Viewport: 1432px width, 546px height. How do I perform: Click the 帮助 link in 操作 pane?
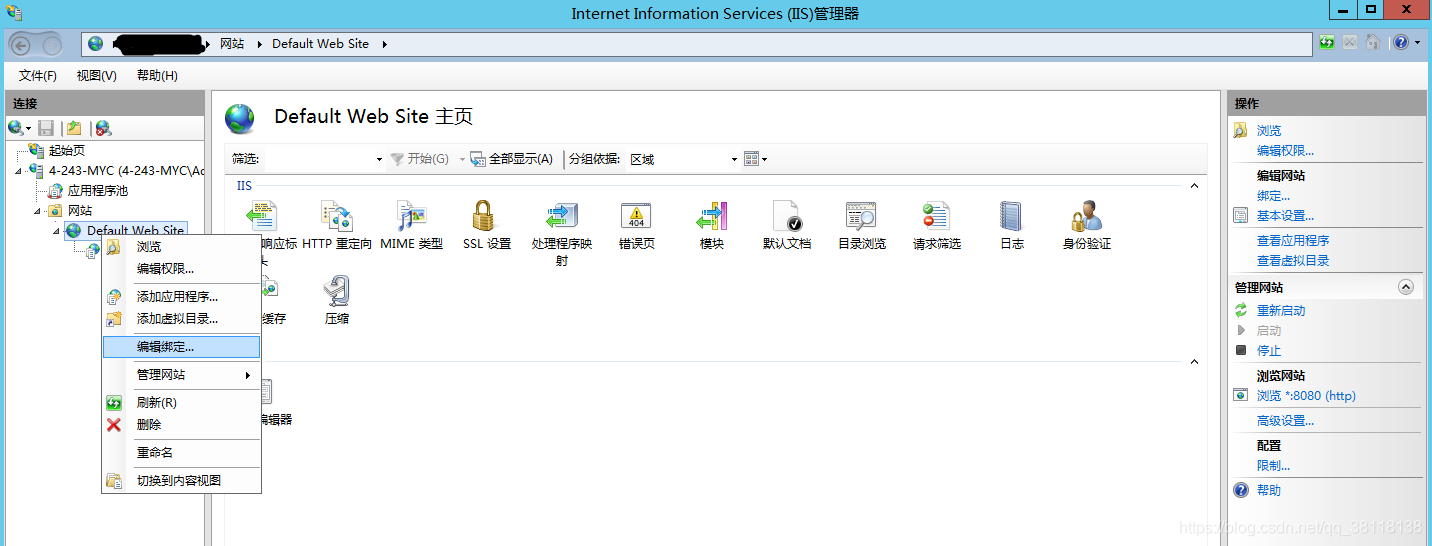pyautogui.click(x=1269, y=491)
